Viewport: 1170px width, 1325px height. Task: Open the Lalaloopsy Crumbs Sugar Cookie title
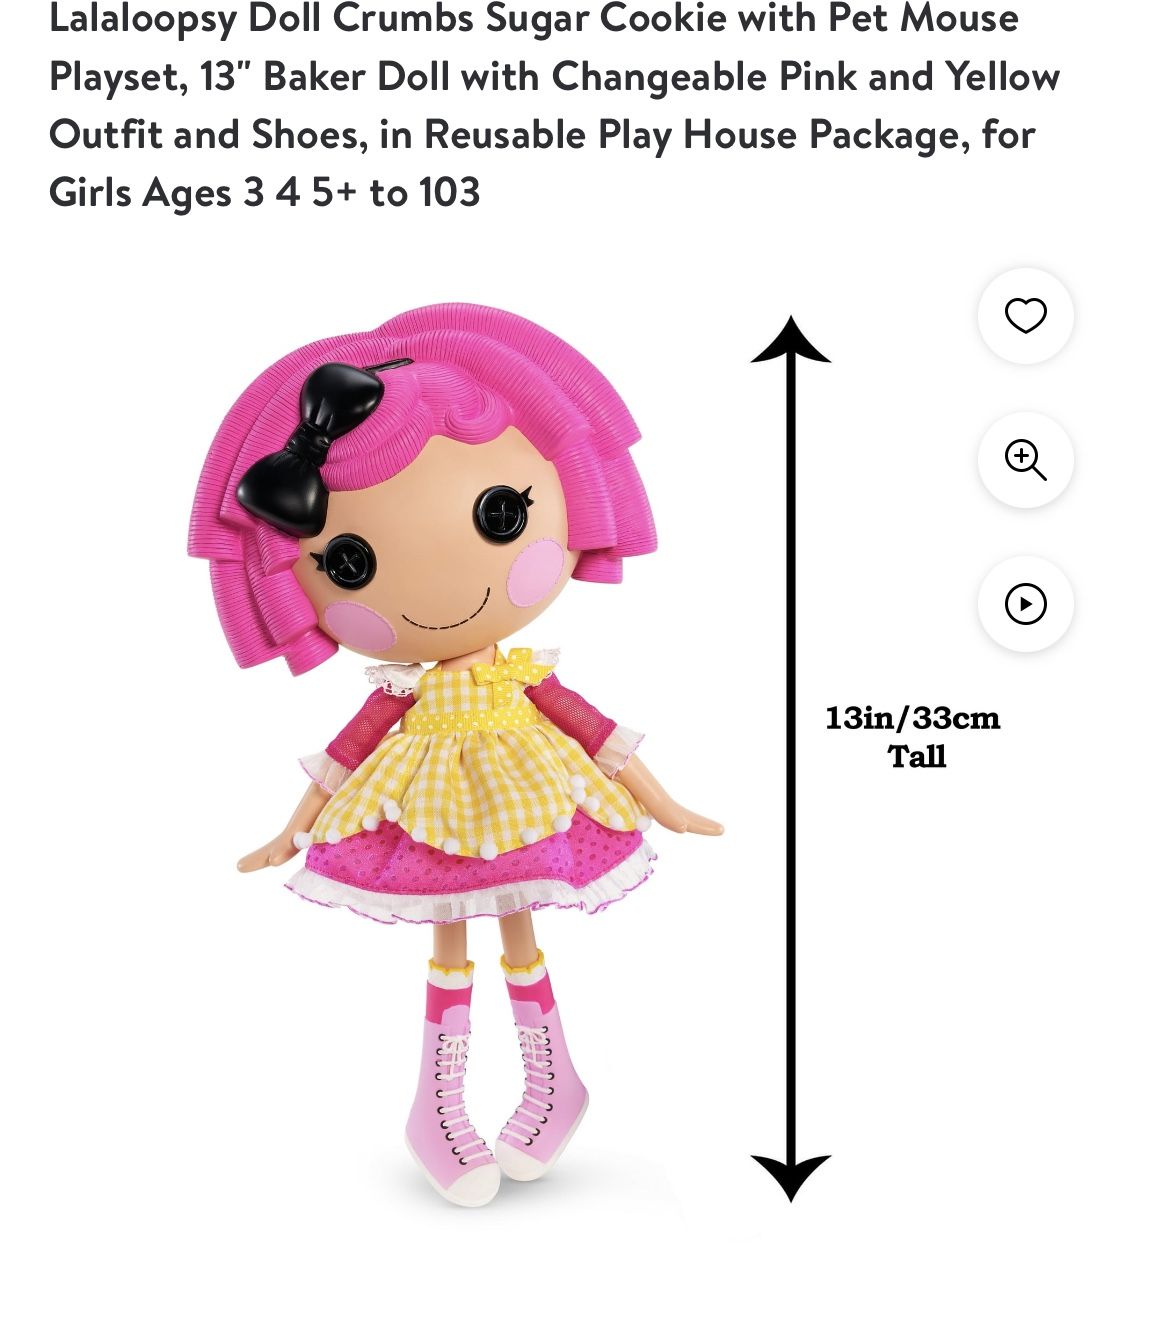pyautogui.click(x=555, y=105)
